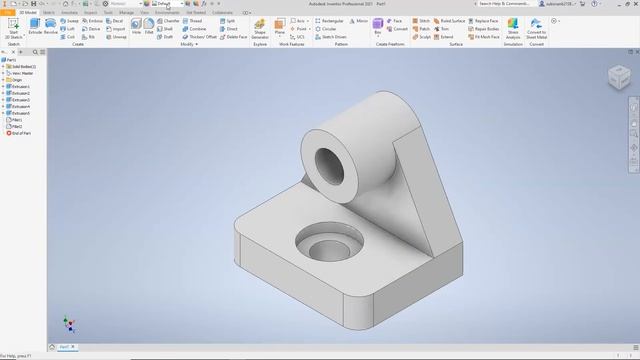Open the File menu tab
The width and height of the screenshot is (640, 360).
[8, 13]
